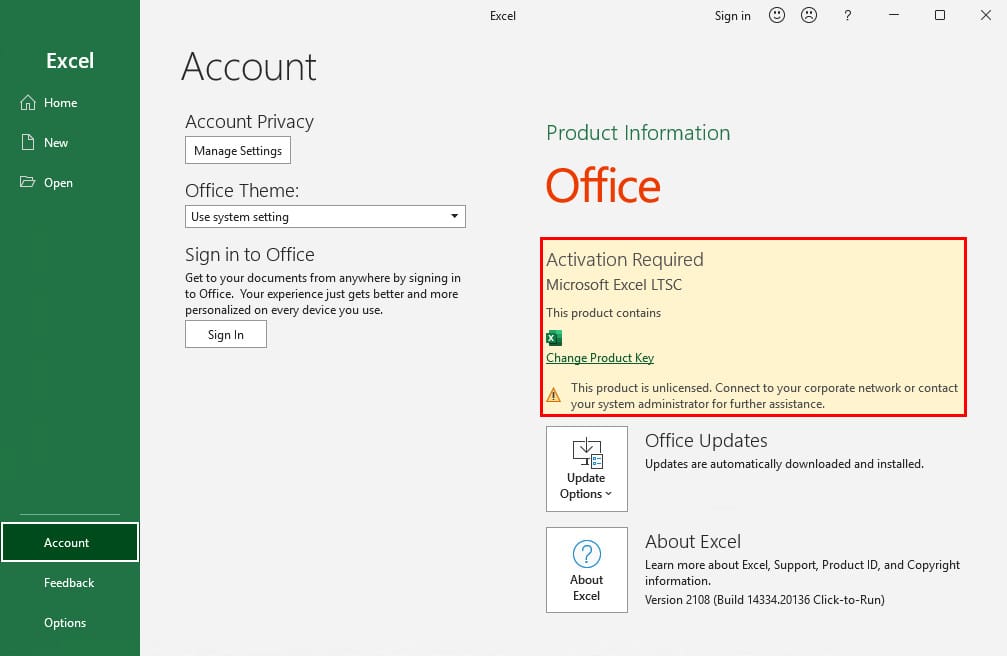Click the unlicensed product warning triangle icon
Viewport: 1007px width, 656px height.
coord(554,394)
